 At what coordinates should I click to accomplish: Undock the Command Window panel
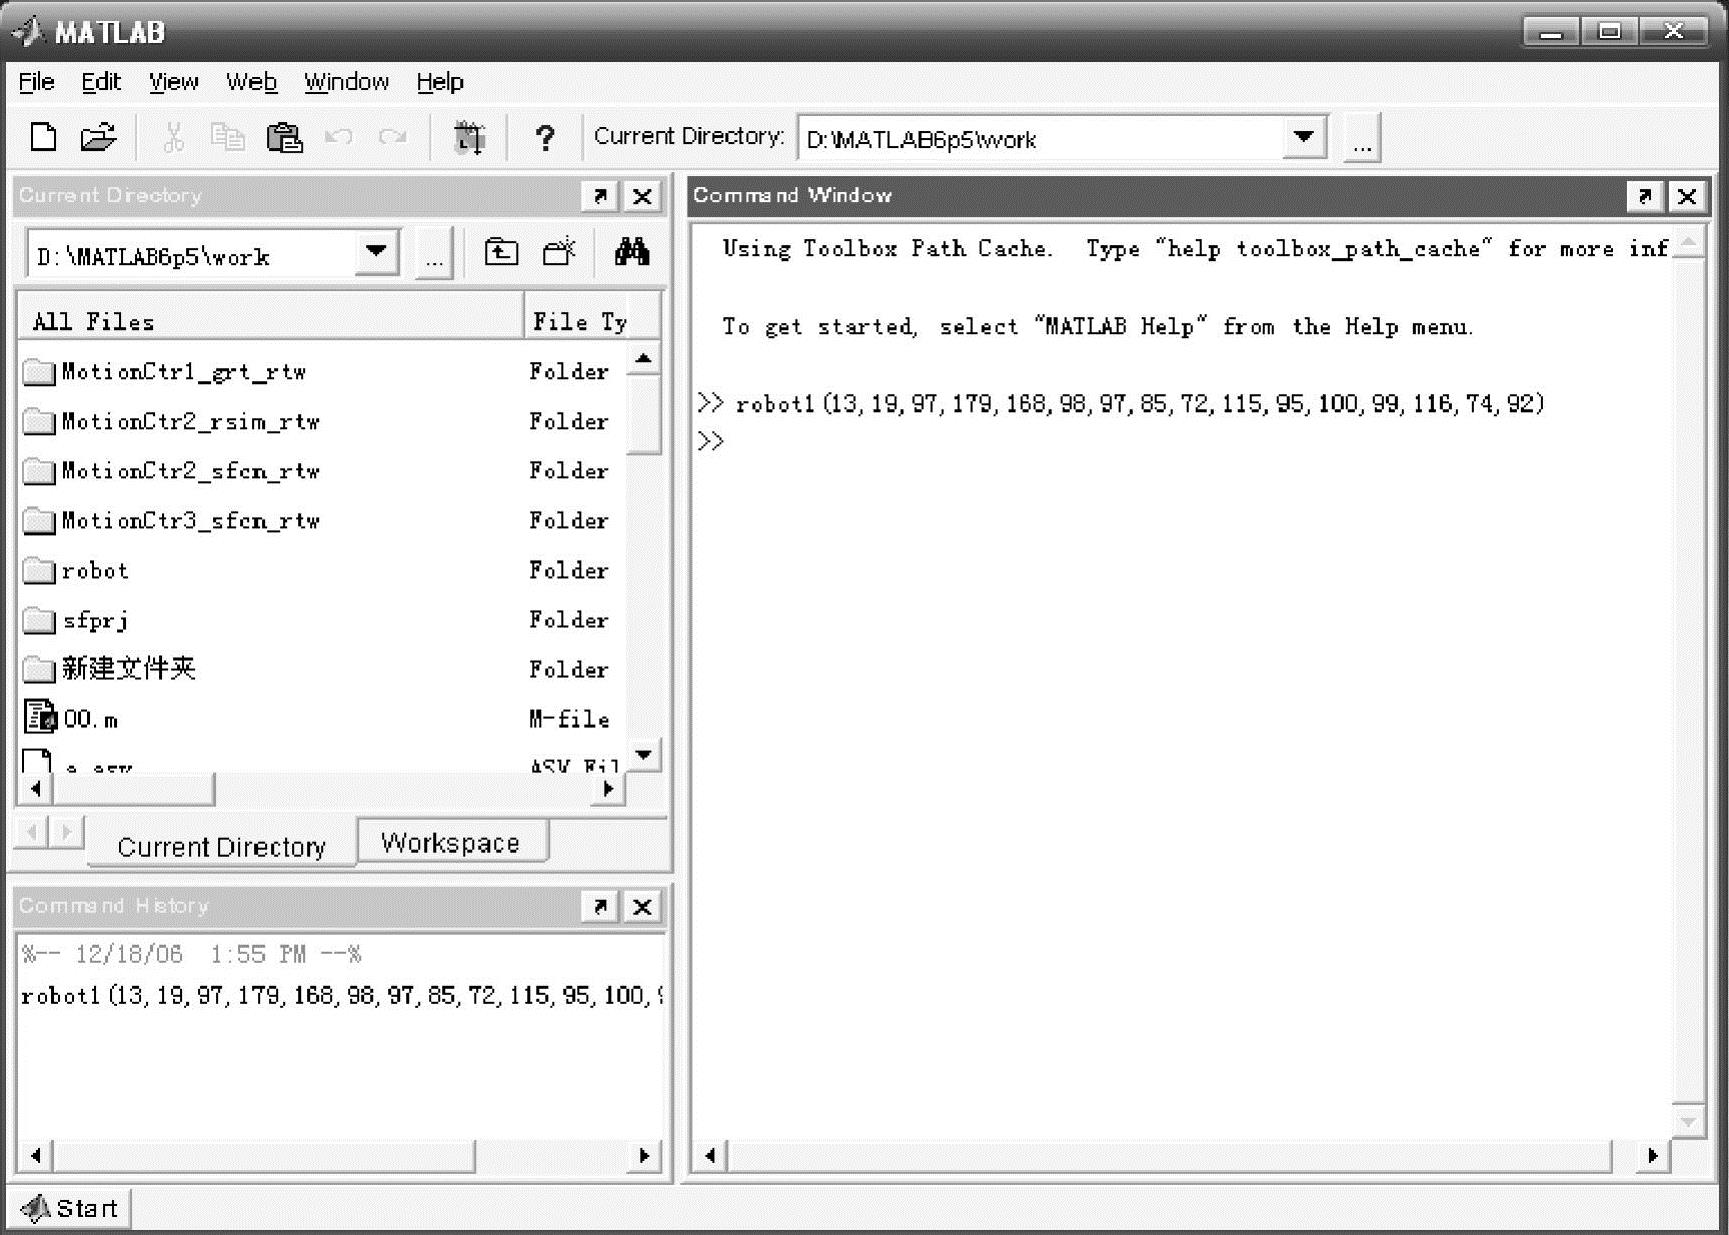point(1644,196)
